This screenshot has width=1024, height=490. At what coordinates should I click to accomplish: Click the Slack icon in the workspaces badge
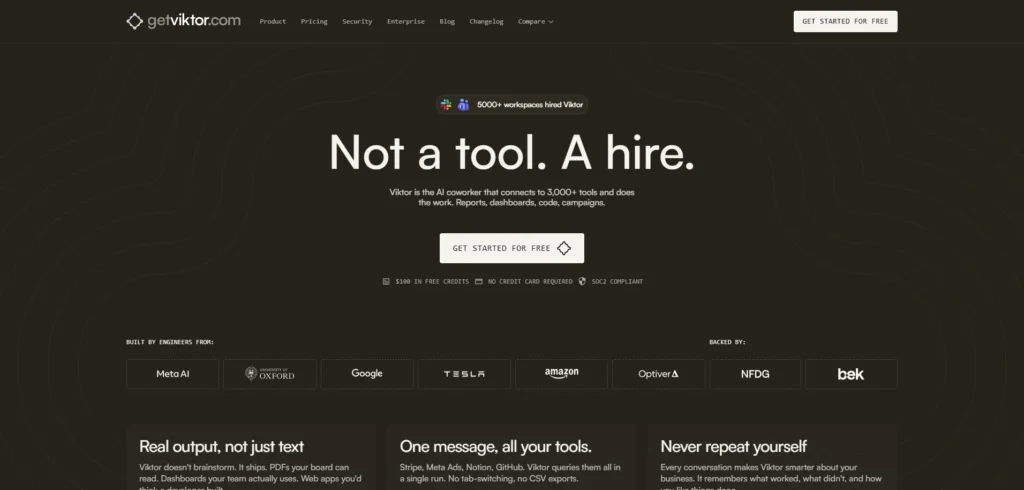pyautogui.click(x=447, y=105)
